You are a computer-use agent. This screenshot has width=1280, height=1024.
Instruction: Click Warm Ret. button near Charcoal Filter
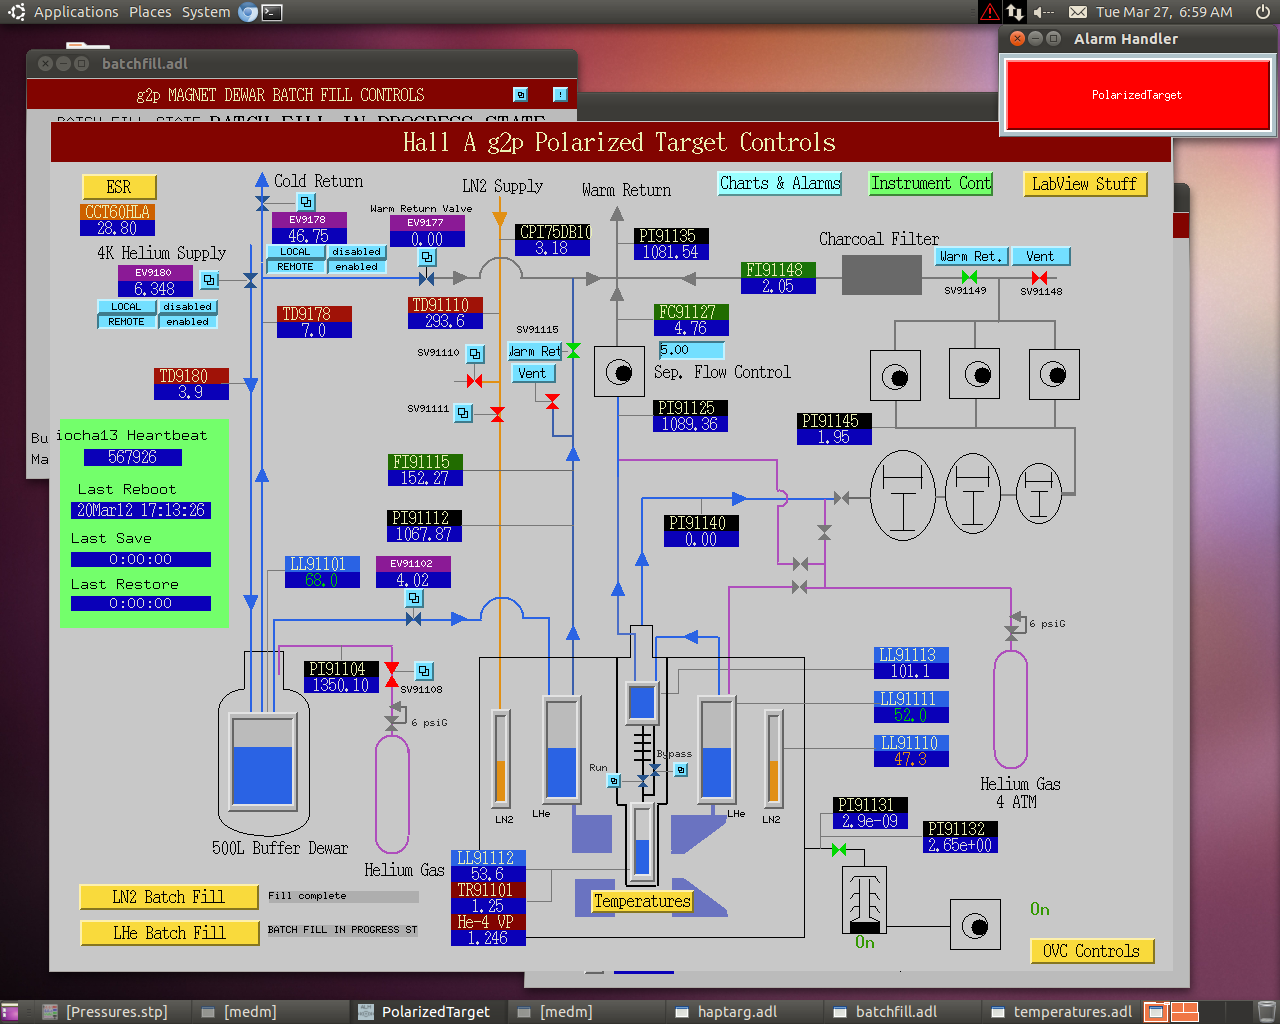(x=970, y=256)
